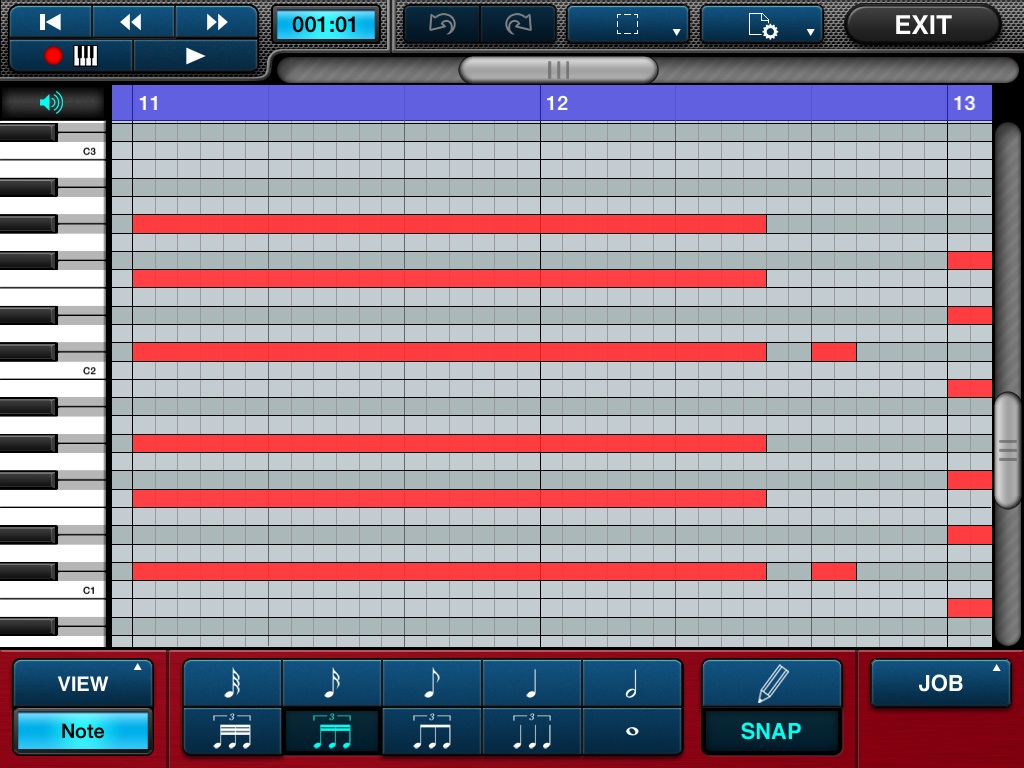
Task: Open the JOB menu
Action: 940,683
